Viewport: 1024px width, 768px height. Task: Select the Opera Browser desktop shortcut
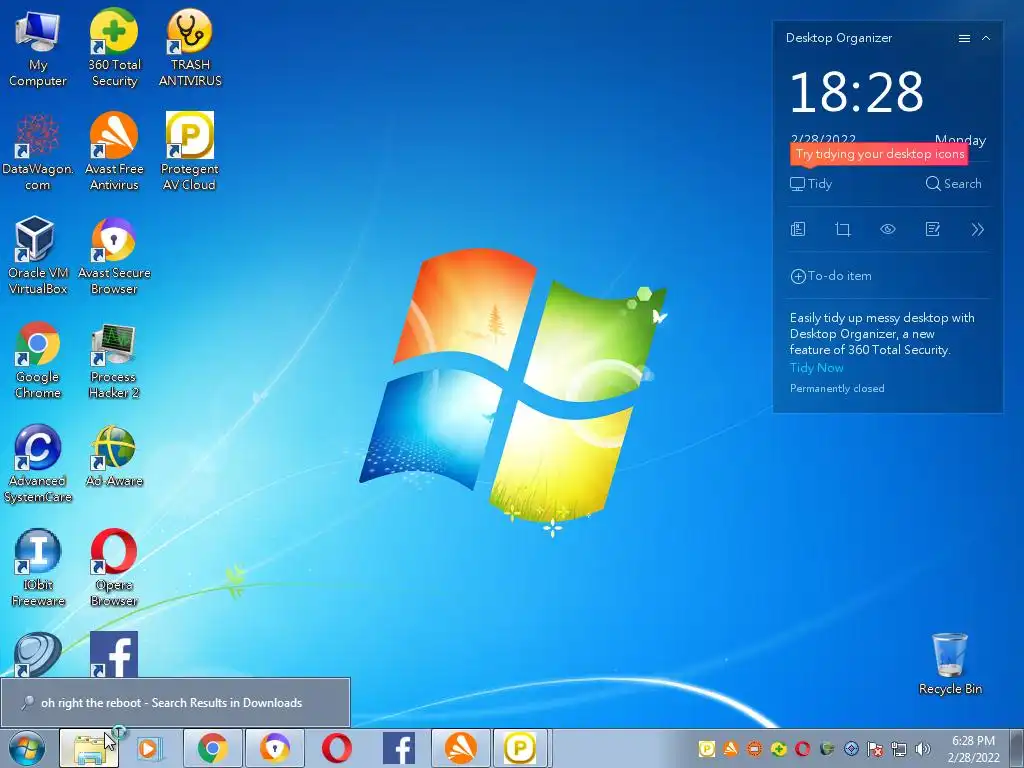pos(114,568)
